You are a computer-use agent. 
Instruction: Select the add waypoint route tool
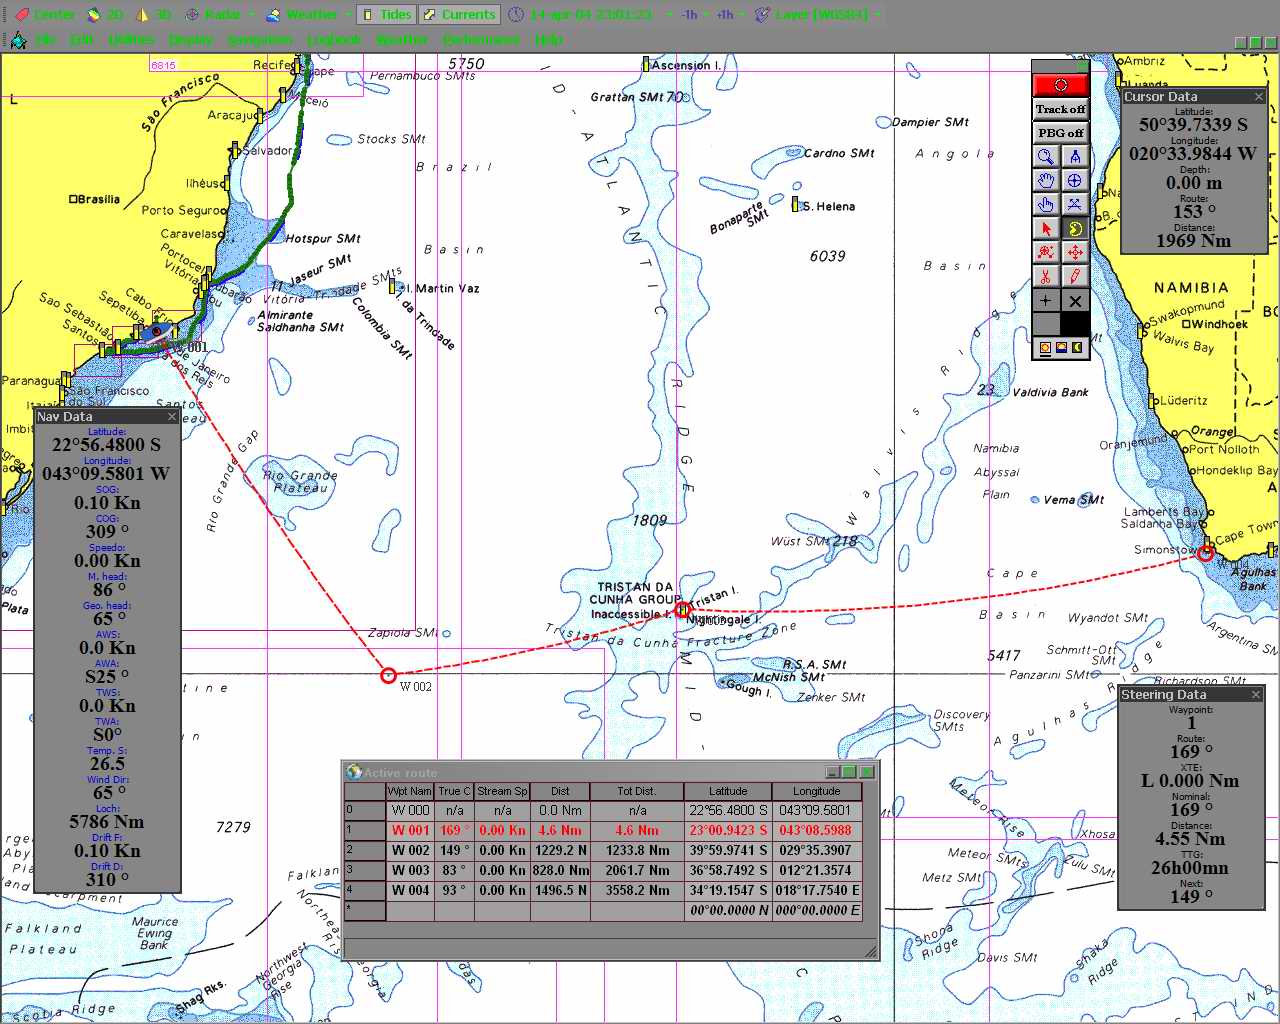pyautogui.click(x=1046, y=252)
